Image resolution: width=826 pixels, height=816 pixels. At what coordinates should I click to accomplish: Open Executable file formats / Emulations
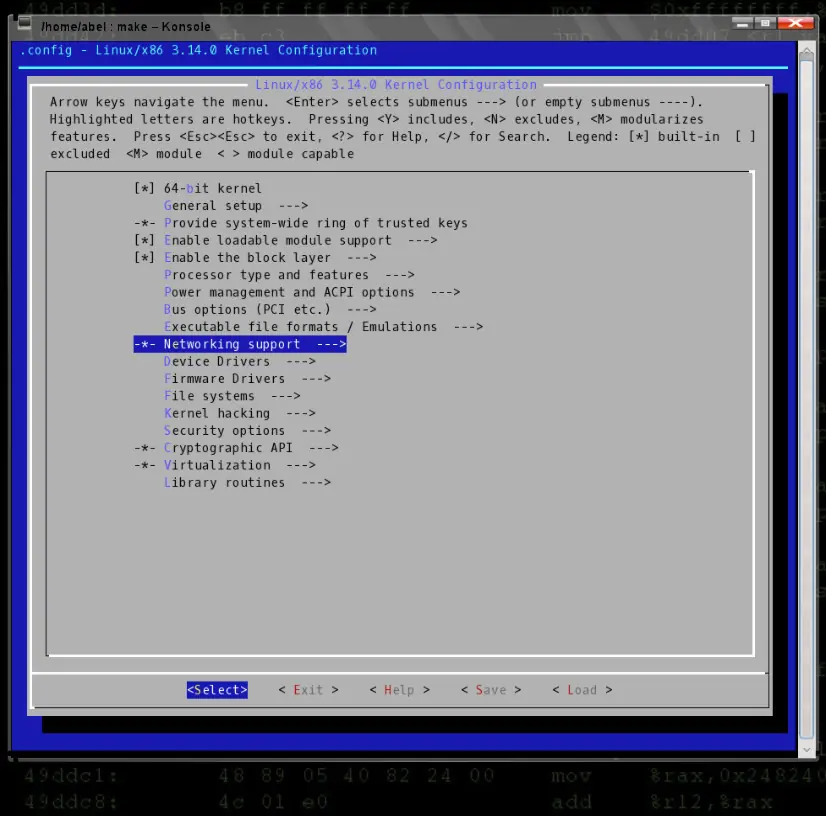coord(323,327)
